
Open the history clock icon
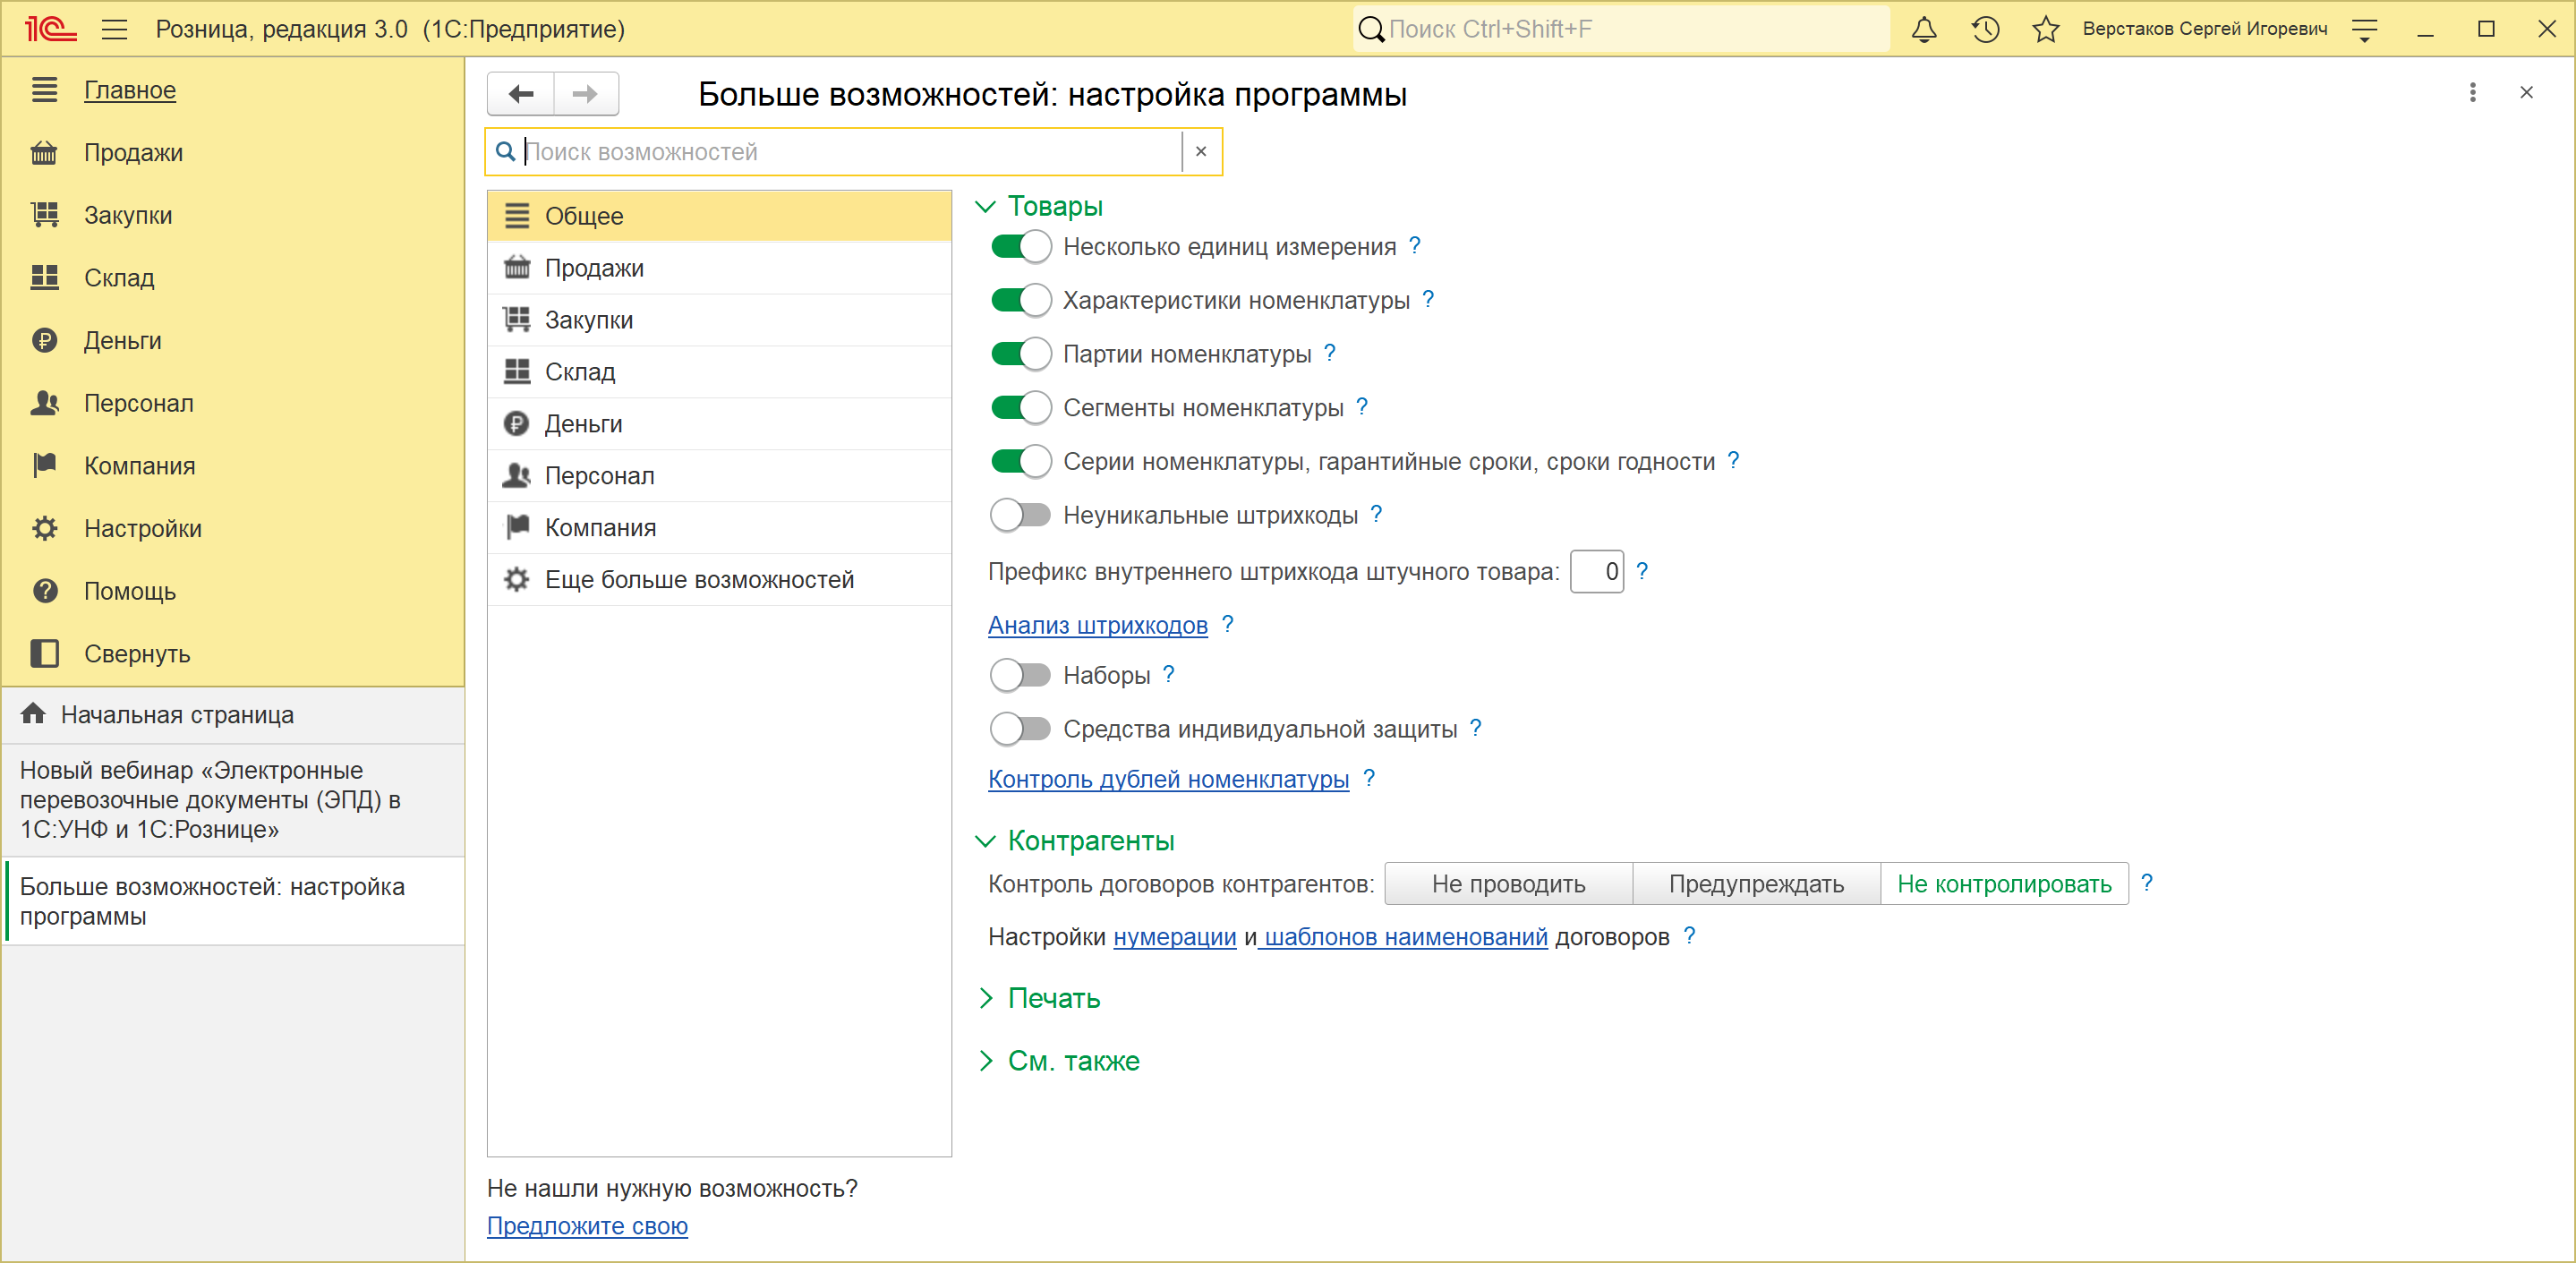coord(1985,29)
